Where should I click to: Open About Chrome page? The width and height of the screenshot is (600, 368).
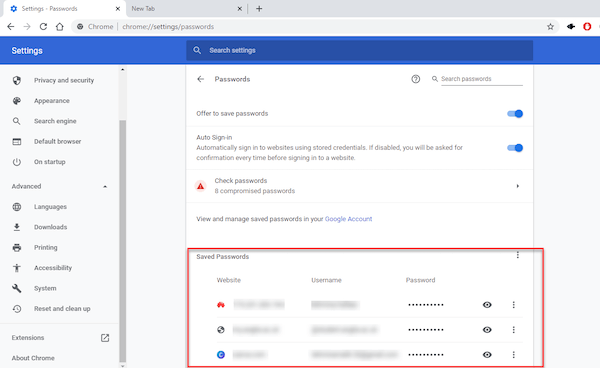coord(33,358)
